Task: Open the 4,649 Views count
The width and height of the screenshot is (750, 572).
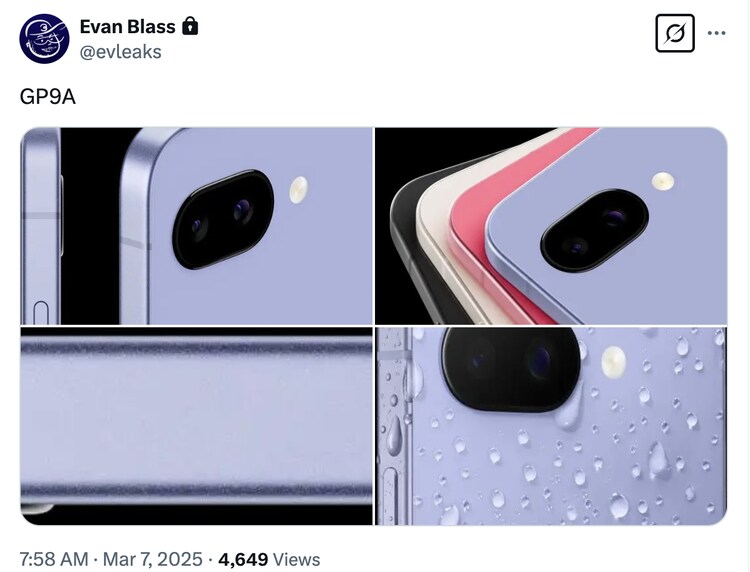Action: pyautogui.click(x=269, y=559)
